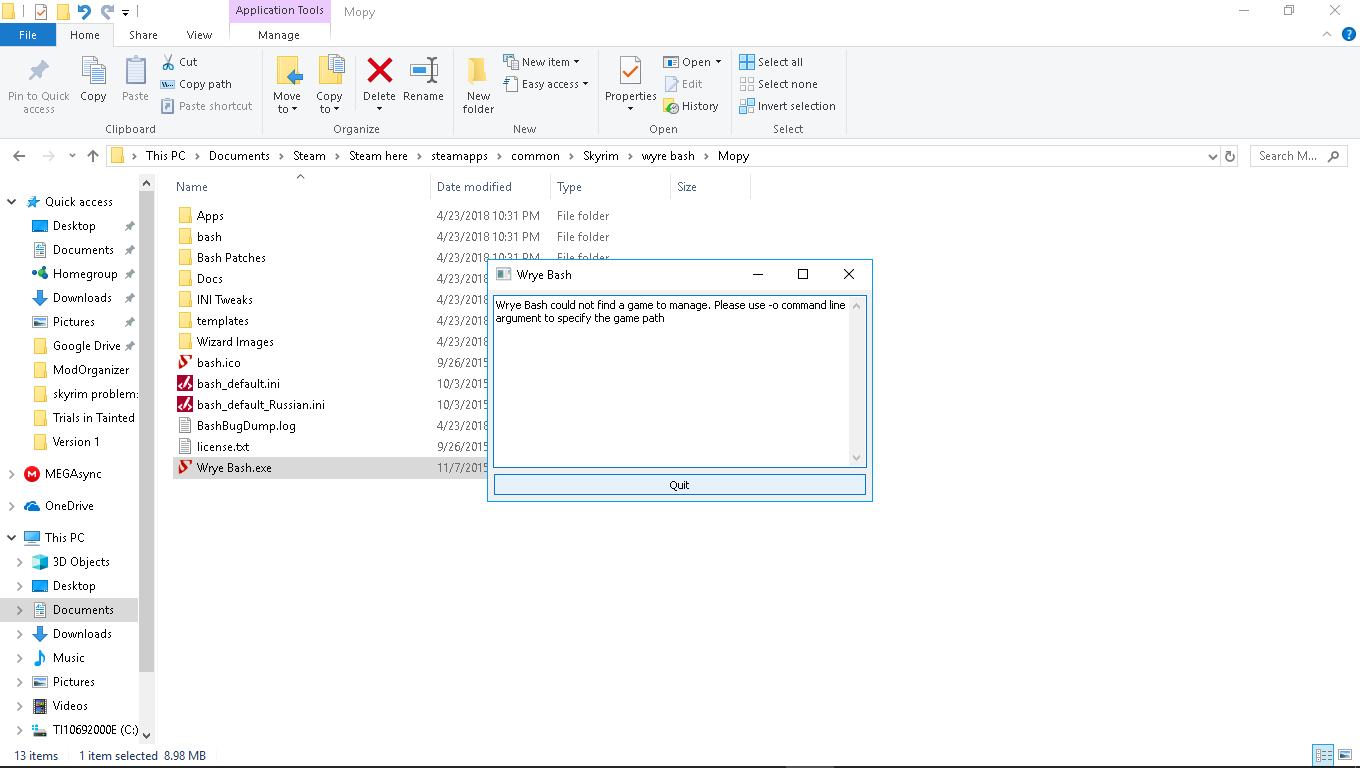Image resolution: width=1360 pixels, height=768 pixels.
Task: Open the View ribbon tab
Action: click(199, 35)
